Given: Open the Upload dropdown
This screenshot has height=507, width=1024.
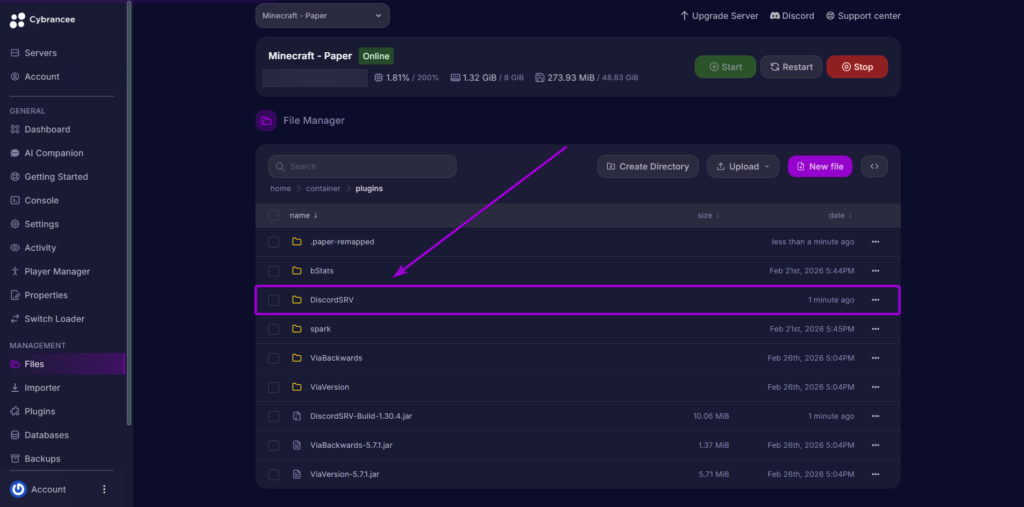Looking at the screenshot, I should pos(743,167).
